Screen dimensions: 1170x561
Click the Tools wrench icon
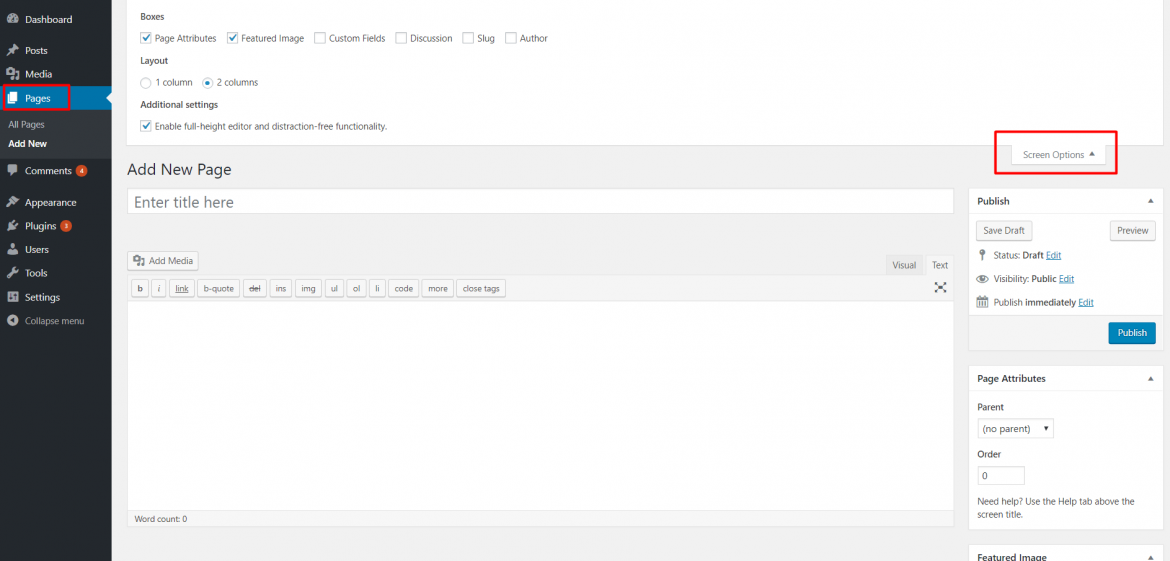tap(13, 273)
